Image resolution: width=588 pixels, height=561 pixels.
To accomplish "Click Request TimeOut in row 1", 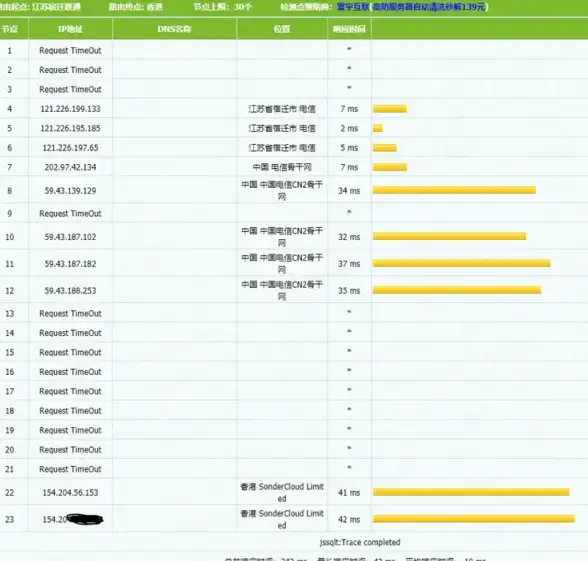I will tap(70, 51).
